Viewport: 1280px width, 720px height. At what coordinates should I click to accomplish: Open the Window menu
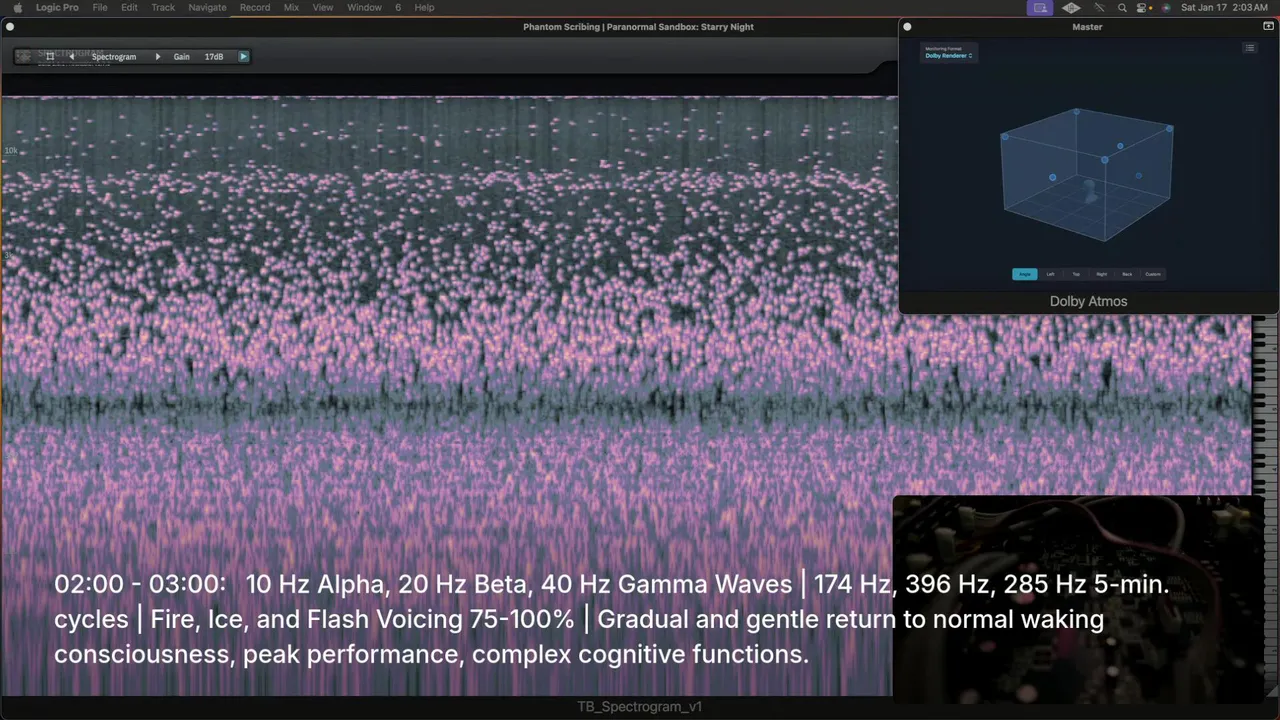(364, 7)
